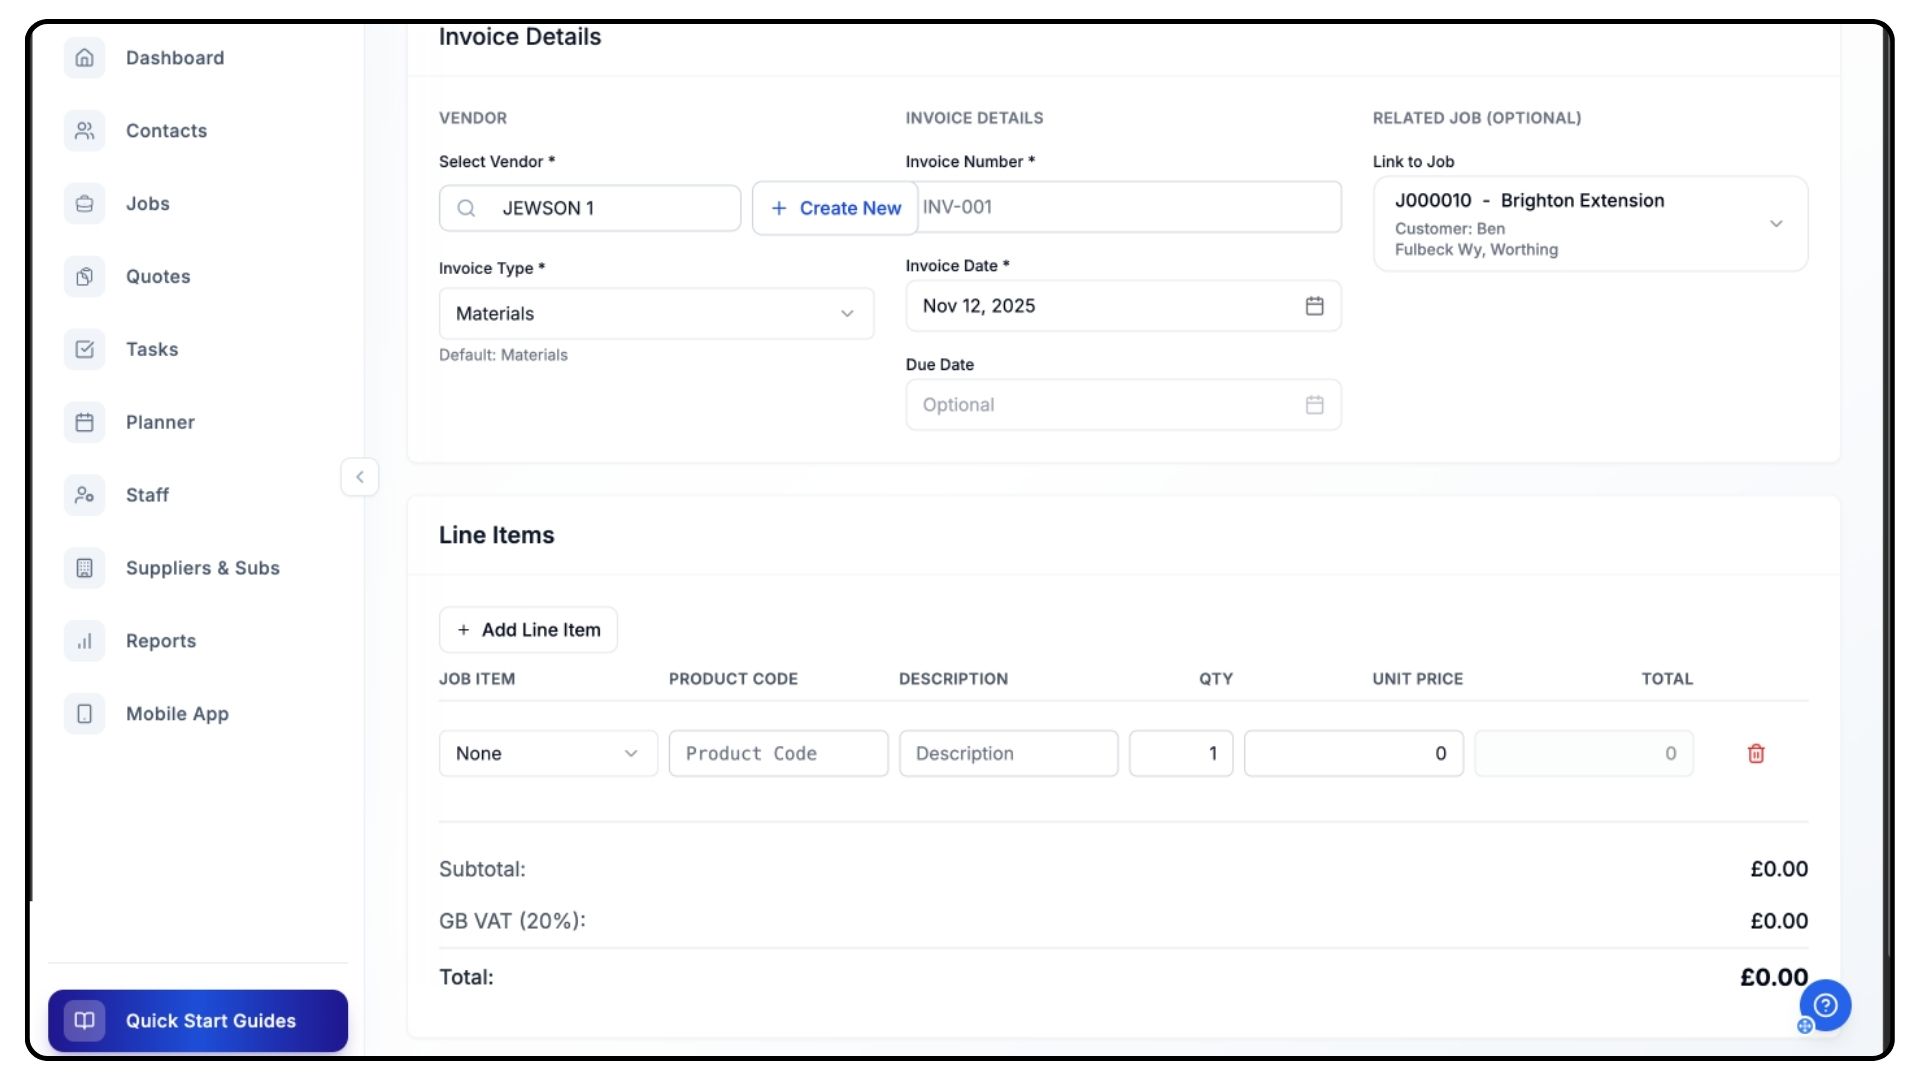
Task: Click the Add Line Item button
Action: tap(528, 630)
